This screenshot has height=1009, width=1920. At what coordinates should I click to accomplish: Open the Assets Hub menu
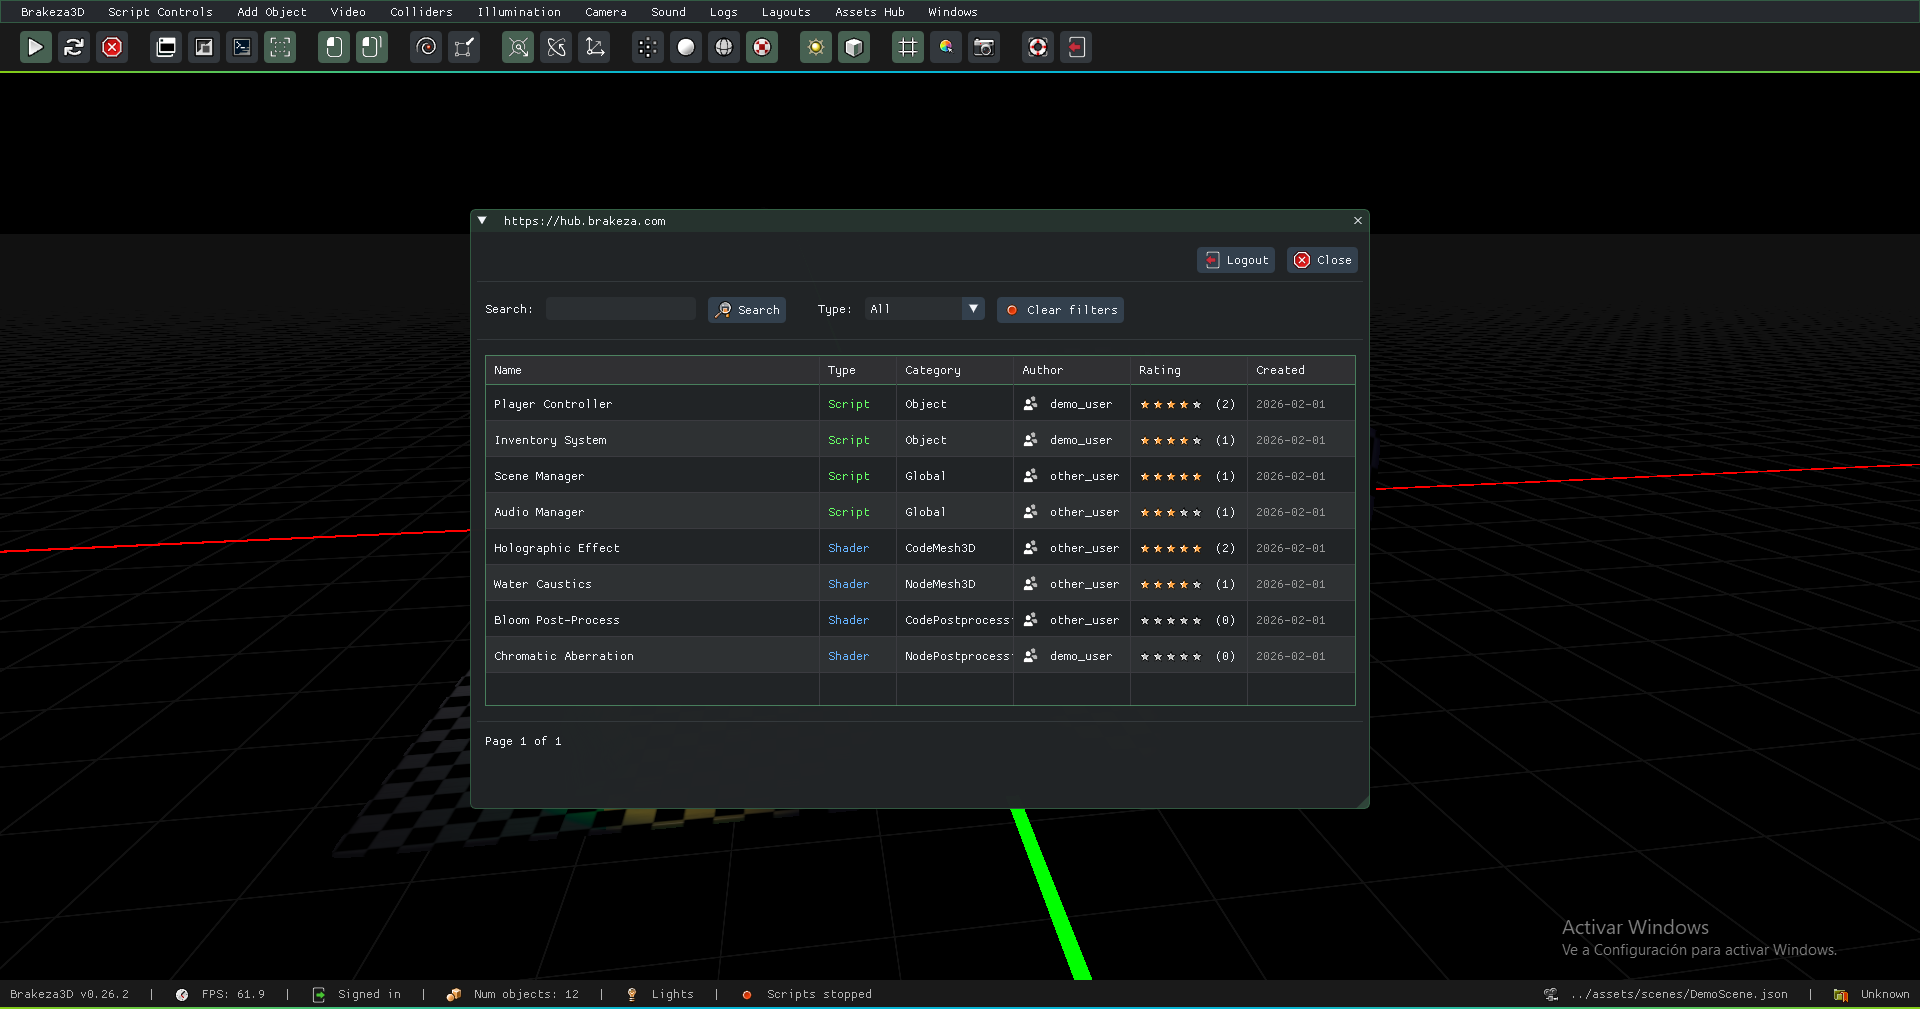coord(869,12)
